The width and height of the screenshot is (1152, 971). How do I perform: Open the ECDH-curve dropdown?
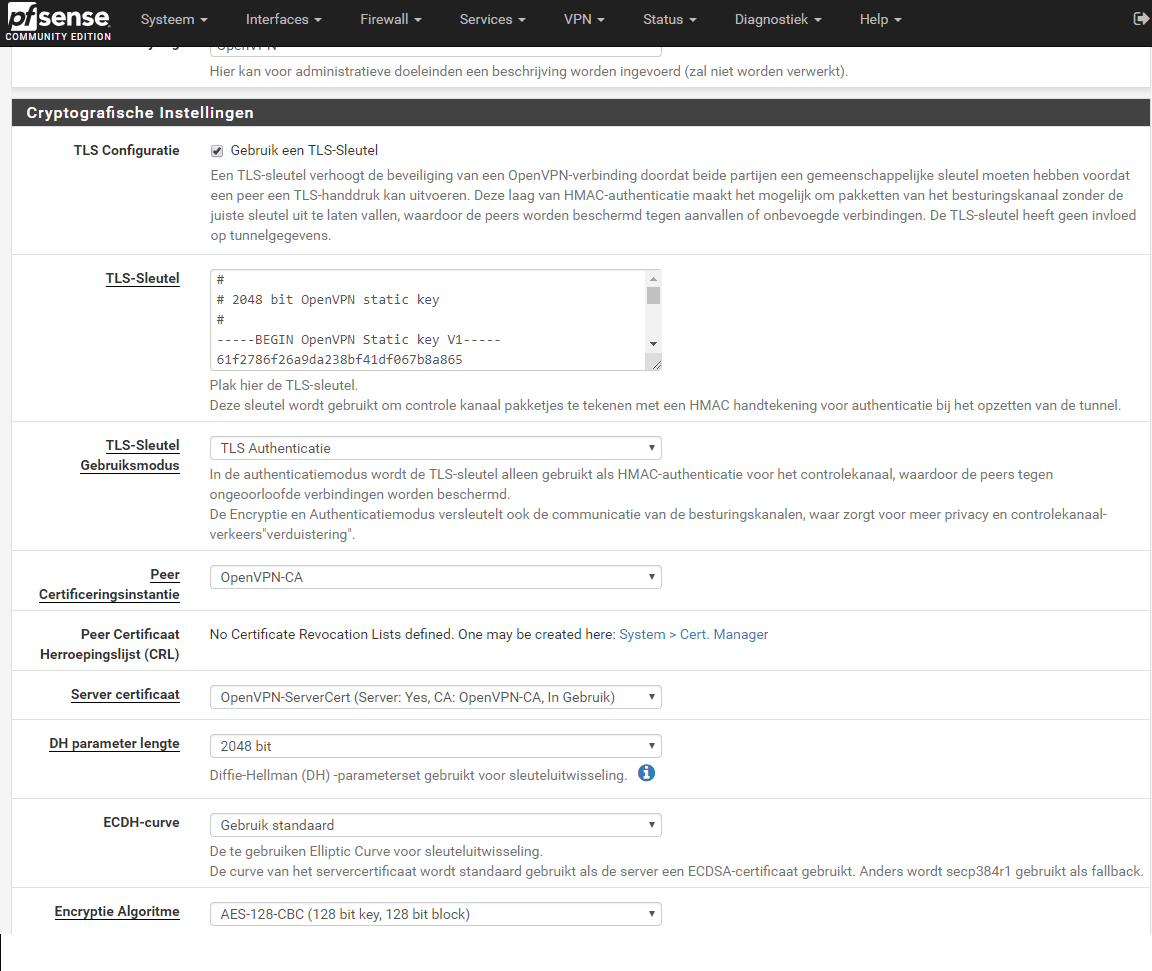point(436,826)
